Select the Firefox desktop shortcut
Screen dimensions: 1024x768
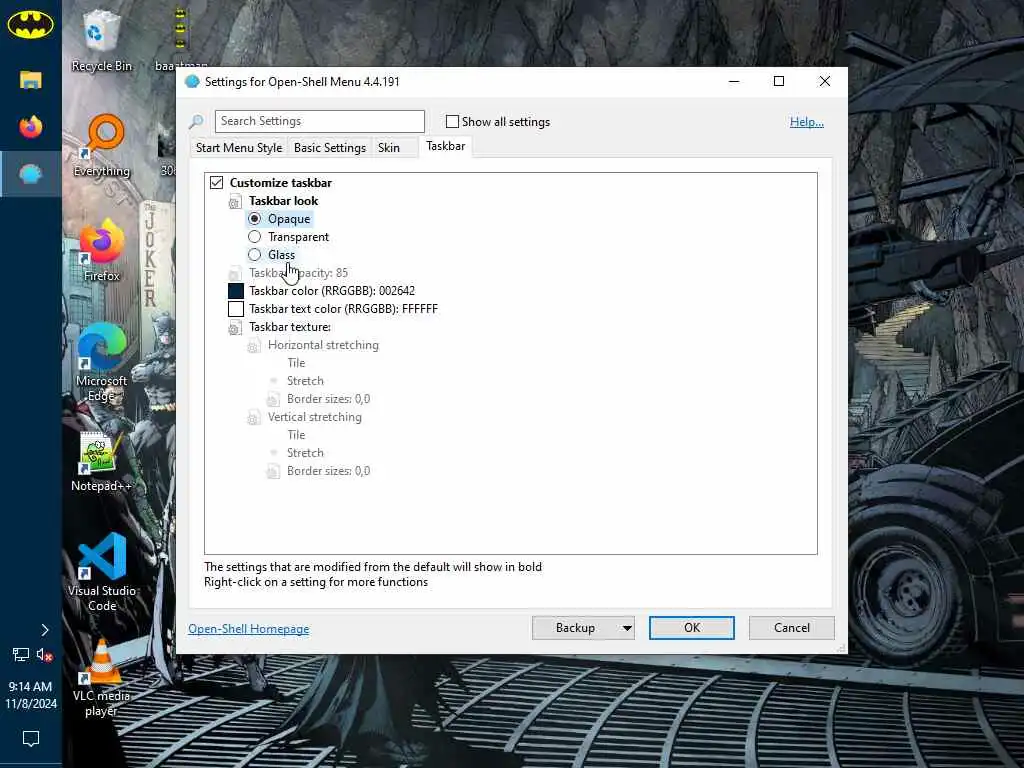point(102,251)
